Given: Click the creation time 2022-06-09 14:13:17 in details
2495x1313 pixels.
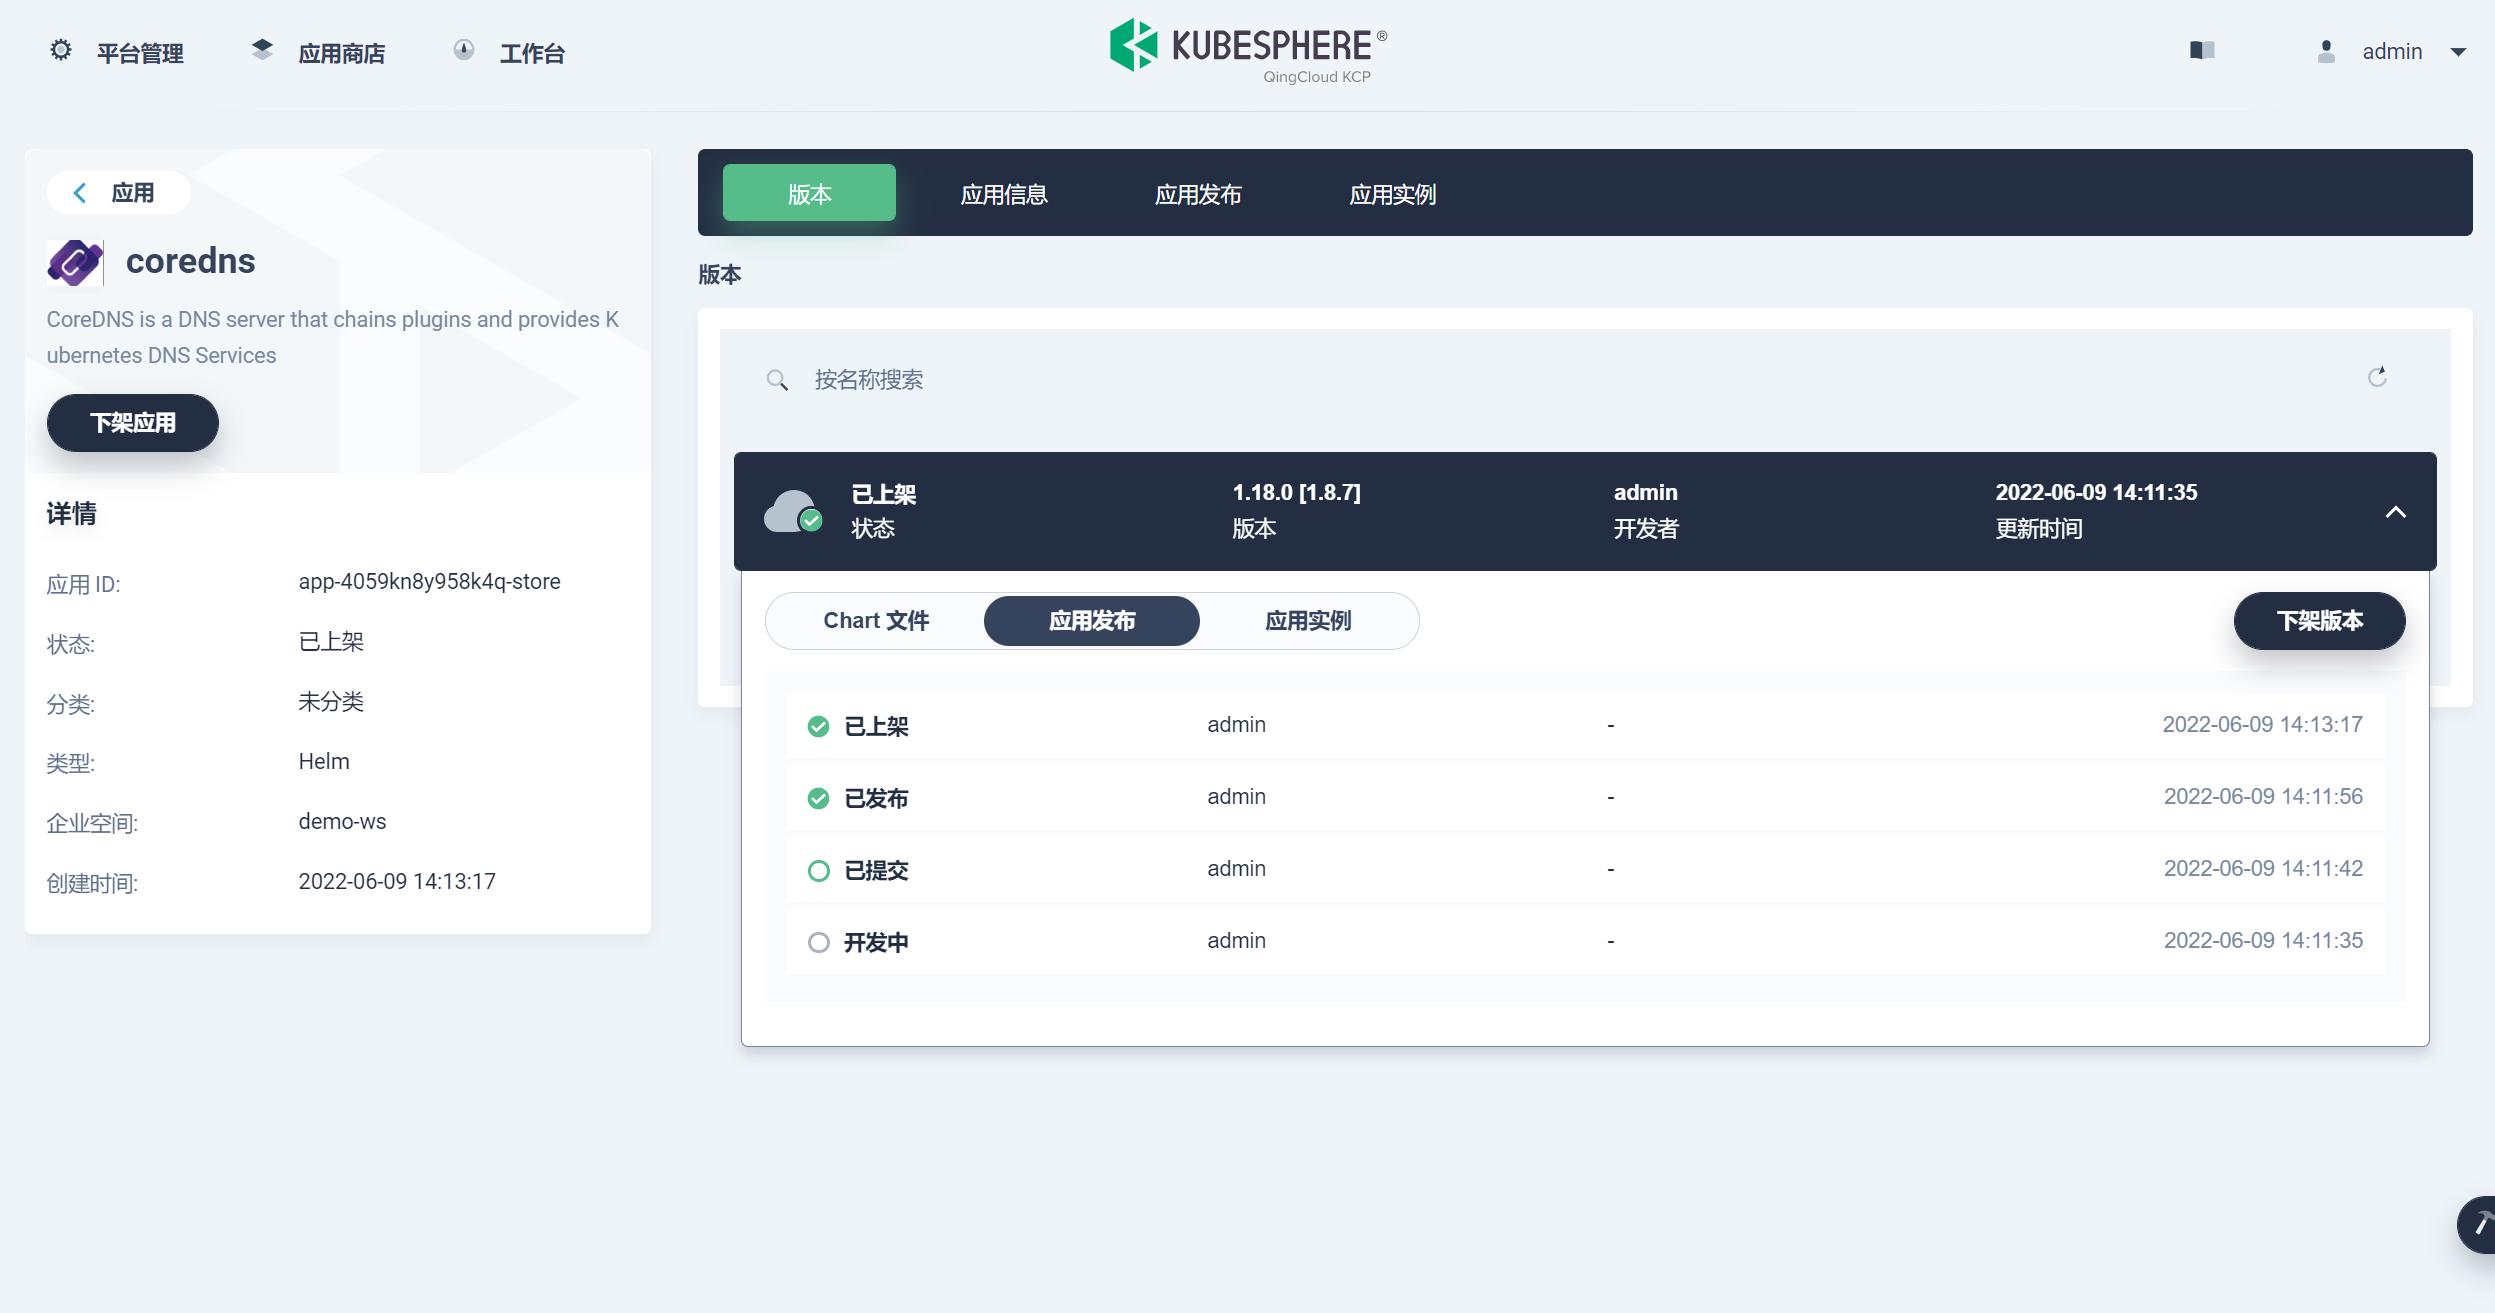Looking at the screenshot, I should pos(397,881).
